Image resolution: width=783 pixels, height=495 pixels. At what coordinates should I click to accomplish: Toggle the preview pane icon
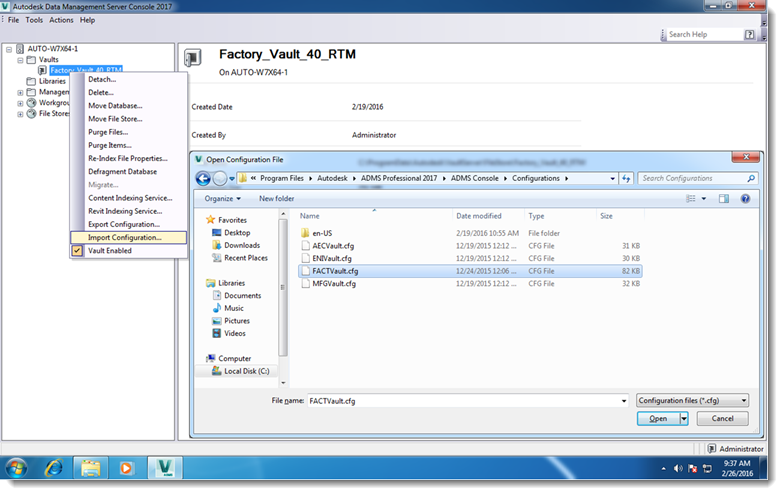tap(724, 199)
